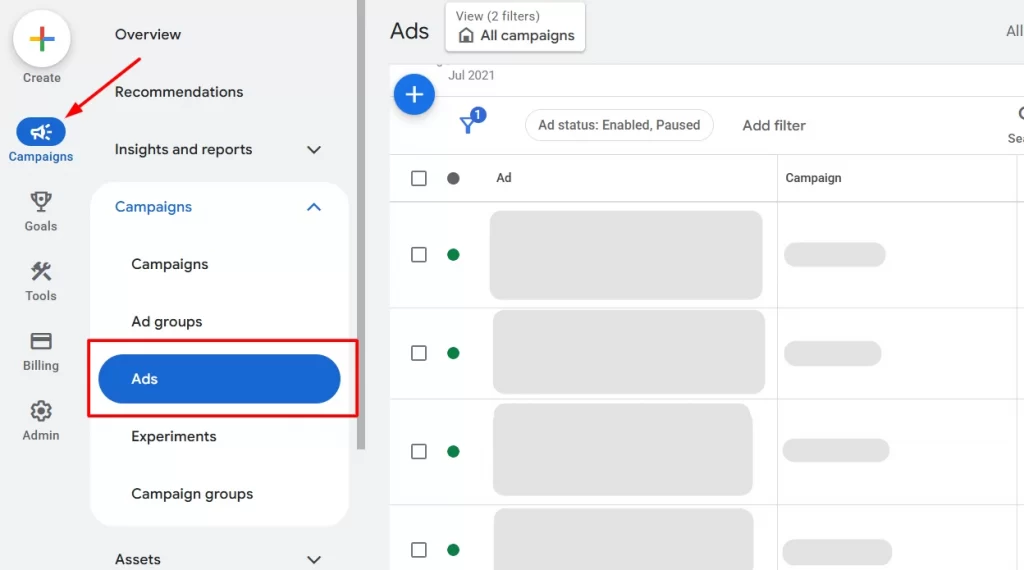Open the Tools wrench icon
The width and height of the screenshot is (1024, 570).
coord(41,272)
